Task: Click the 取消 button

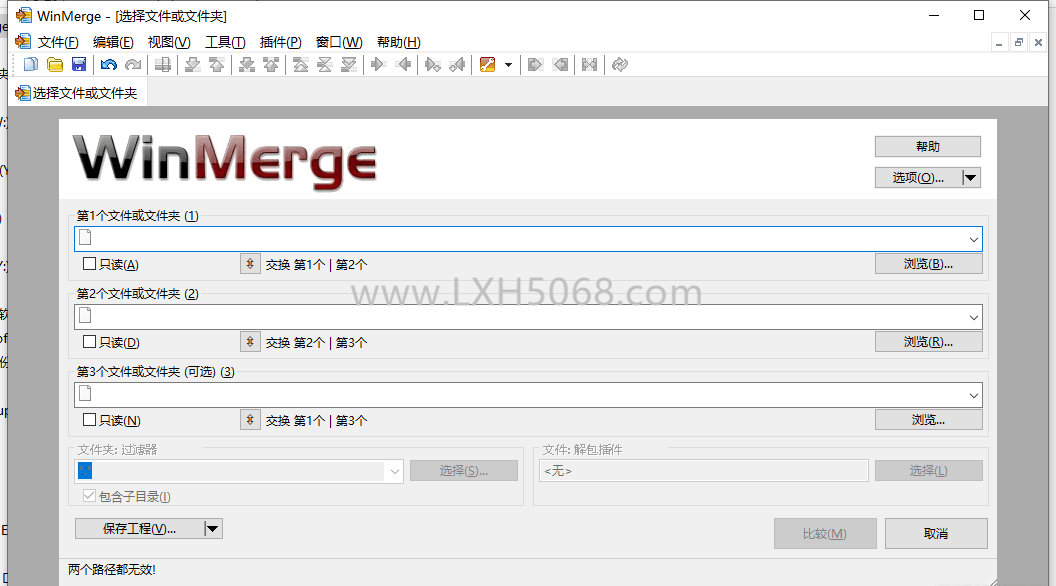Action: tap(936, 533)
